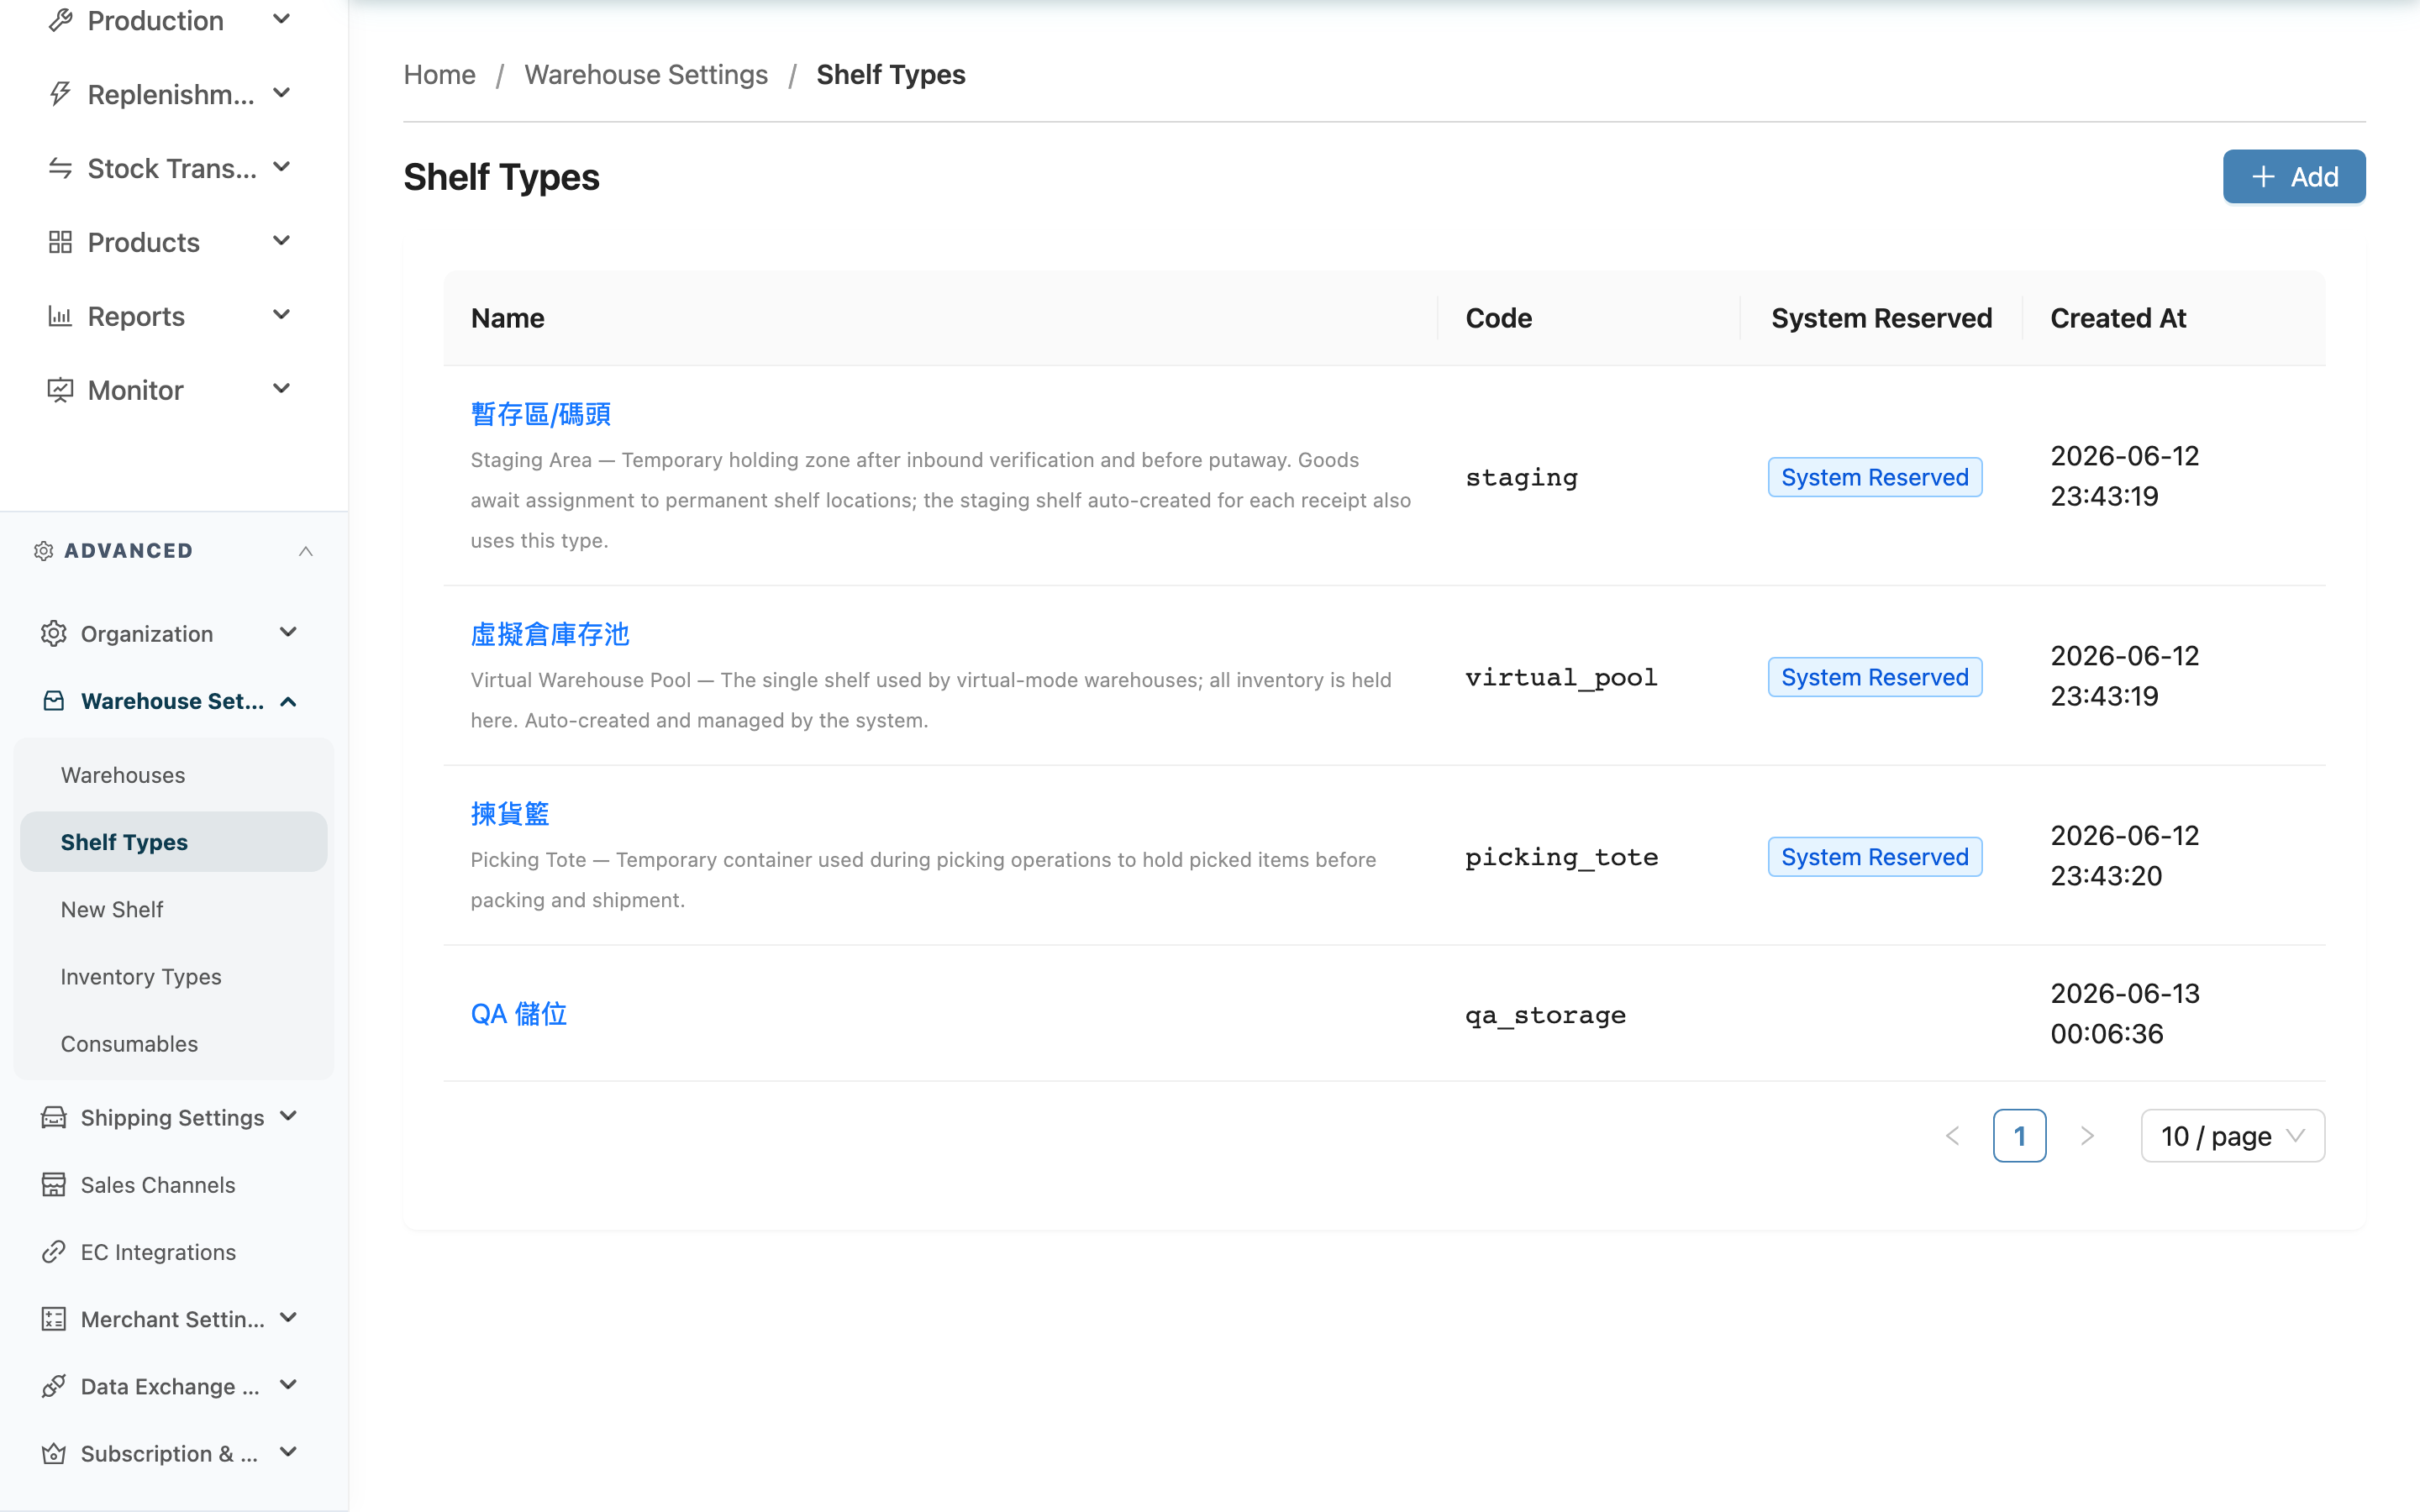Click the Merchant Settings icon
Viewport: 2420px width, 1512px height.
[54, 1319]
